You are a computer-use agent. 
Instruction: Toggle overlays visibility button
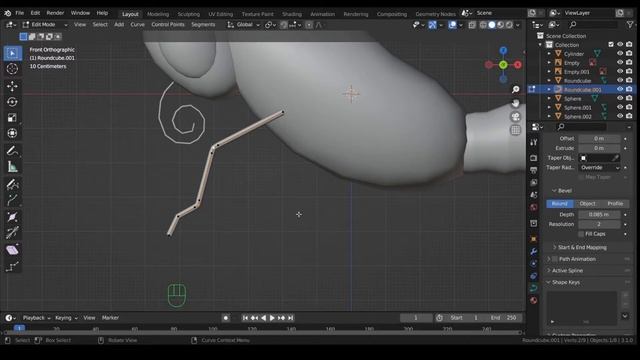coord(452,25)
